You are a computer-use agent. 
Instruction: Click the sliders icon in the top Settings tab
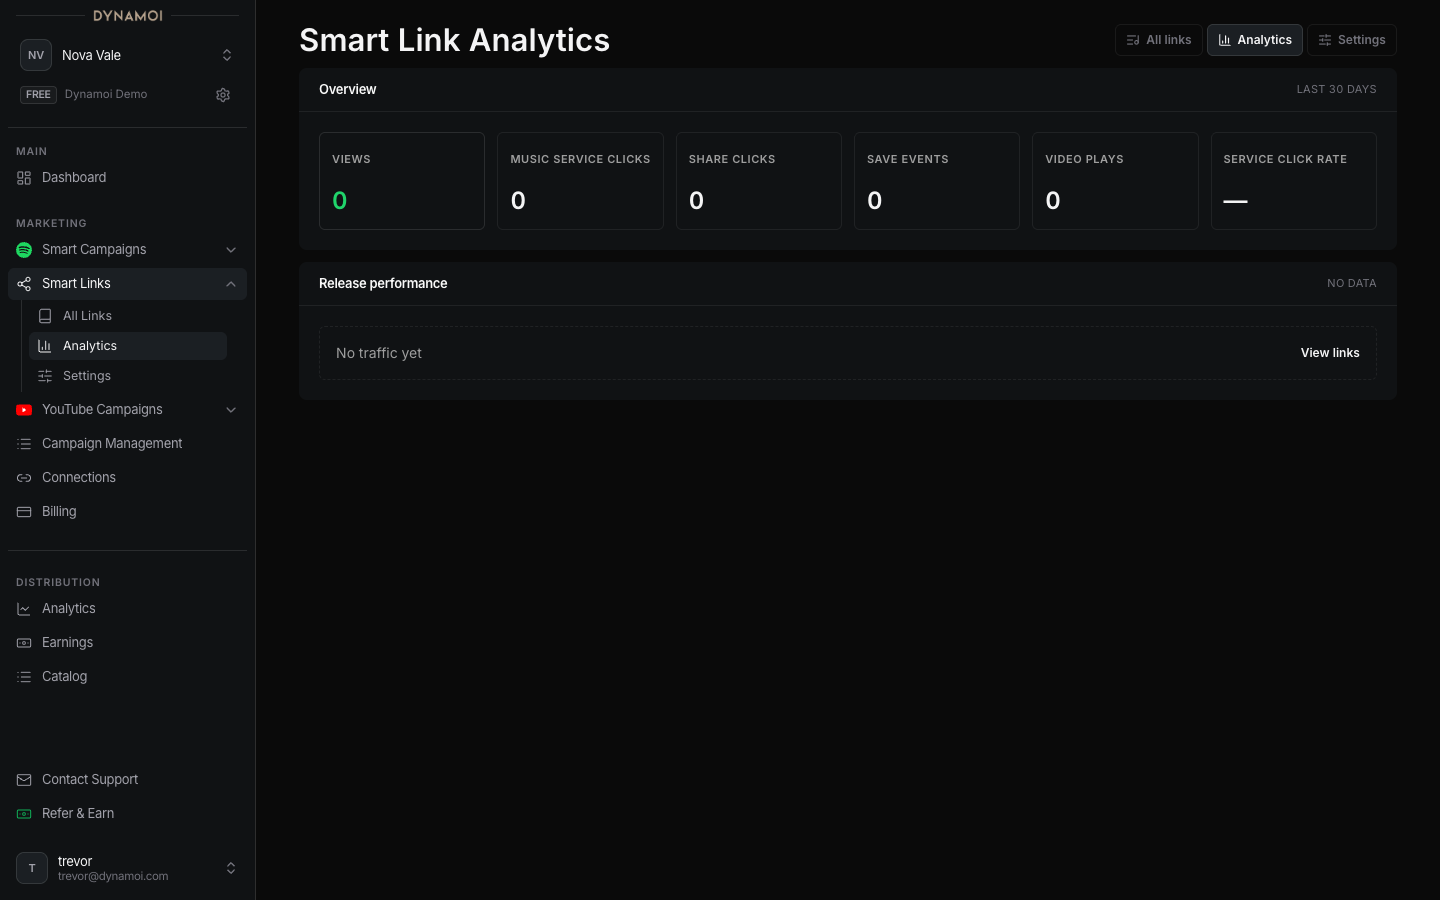click(1325, 40)
